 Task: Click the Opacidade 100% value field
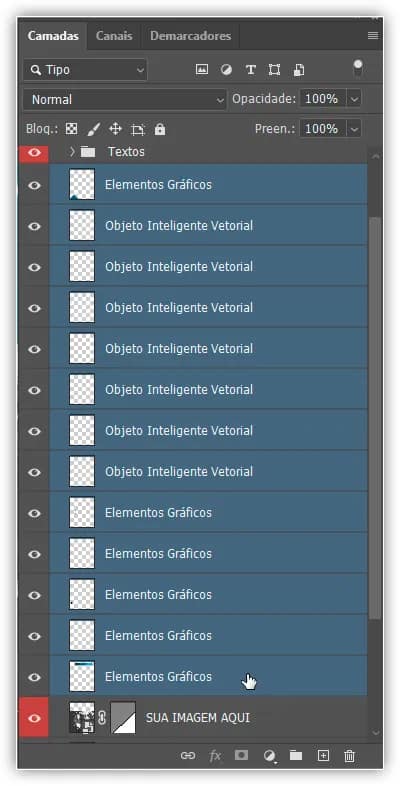tap(322, 99)
